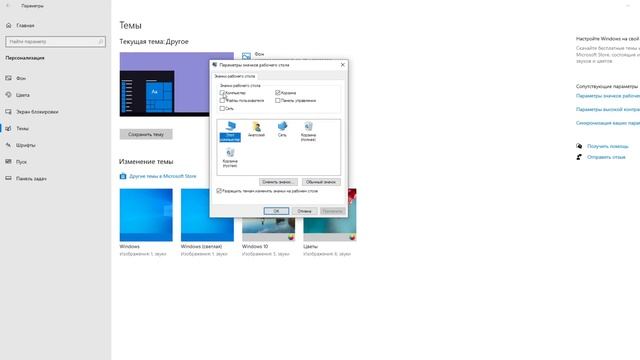Select the Windows (светлая) theme thumbnail
640x360 pixels.
click(x=207, y=215)
